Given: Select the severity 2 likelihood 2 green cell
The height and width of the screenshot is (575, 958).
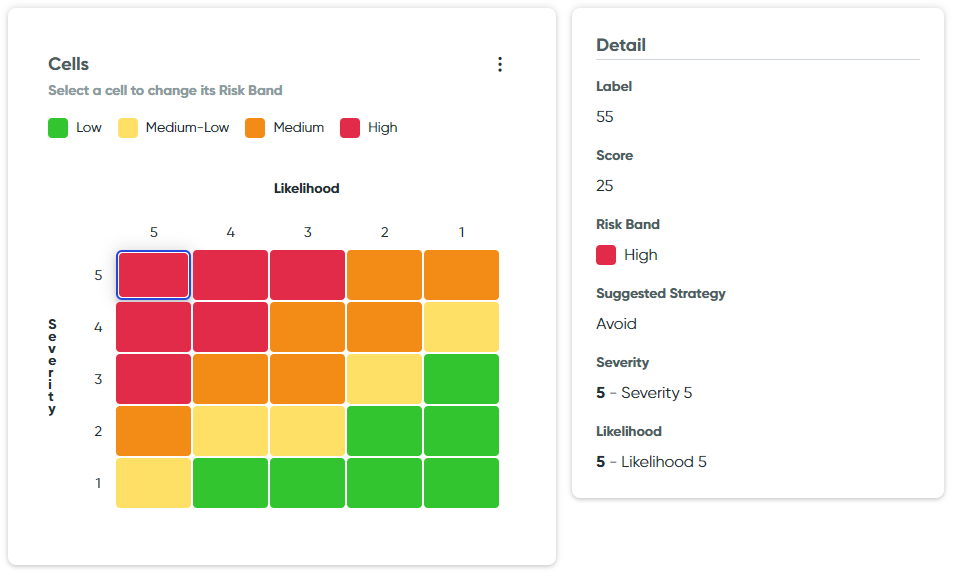Looking at the screenshot, I should coord(384,431).
